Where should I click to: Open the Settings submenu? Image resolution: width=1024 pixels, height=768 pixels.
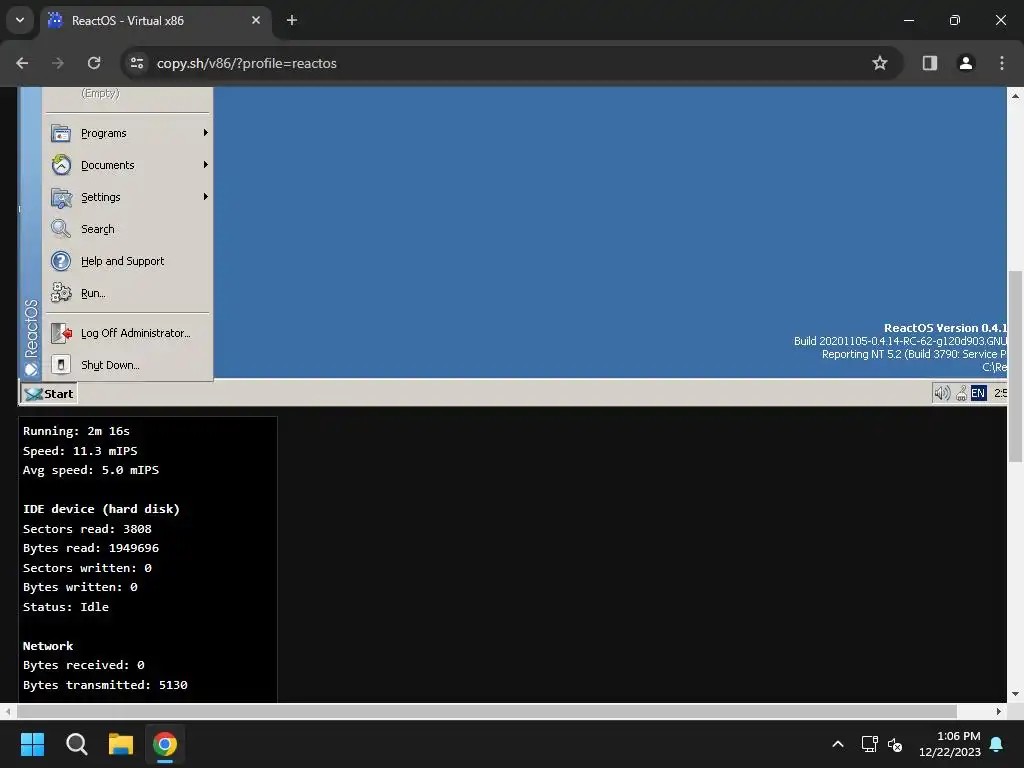tap(129, 197)
